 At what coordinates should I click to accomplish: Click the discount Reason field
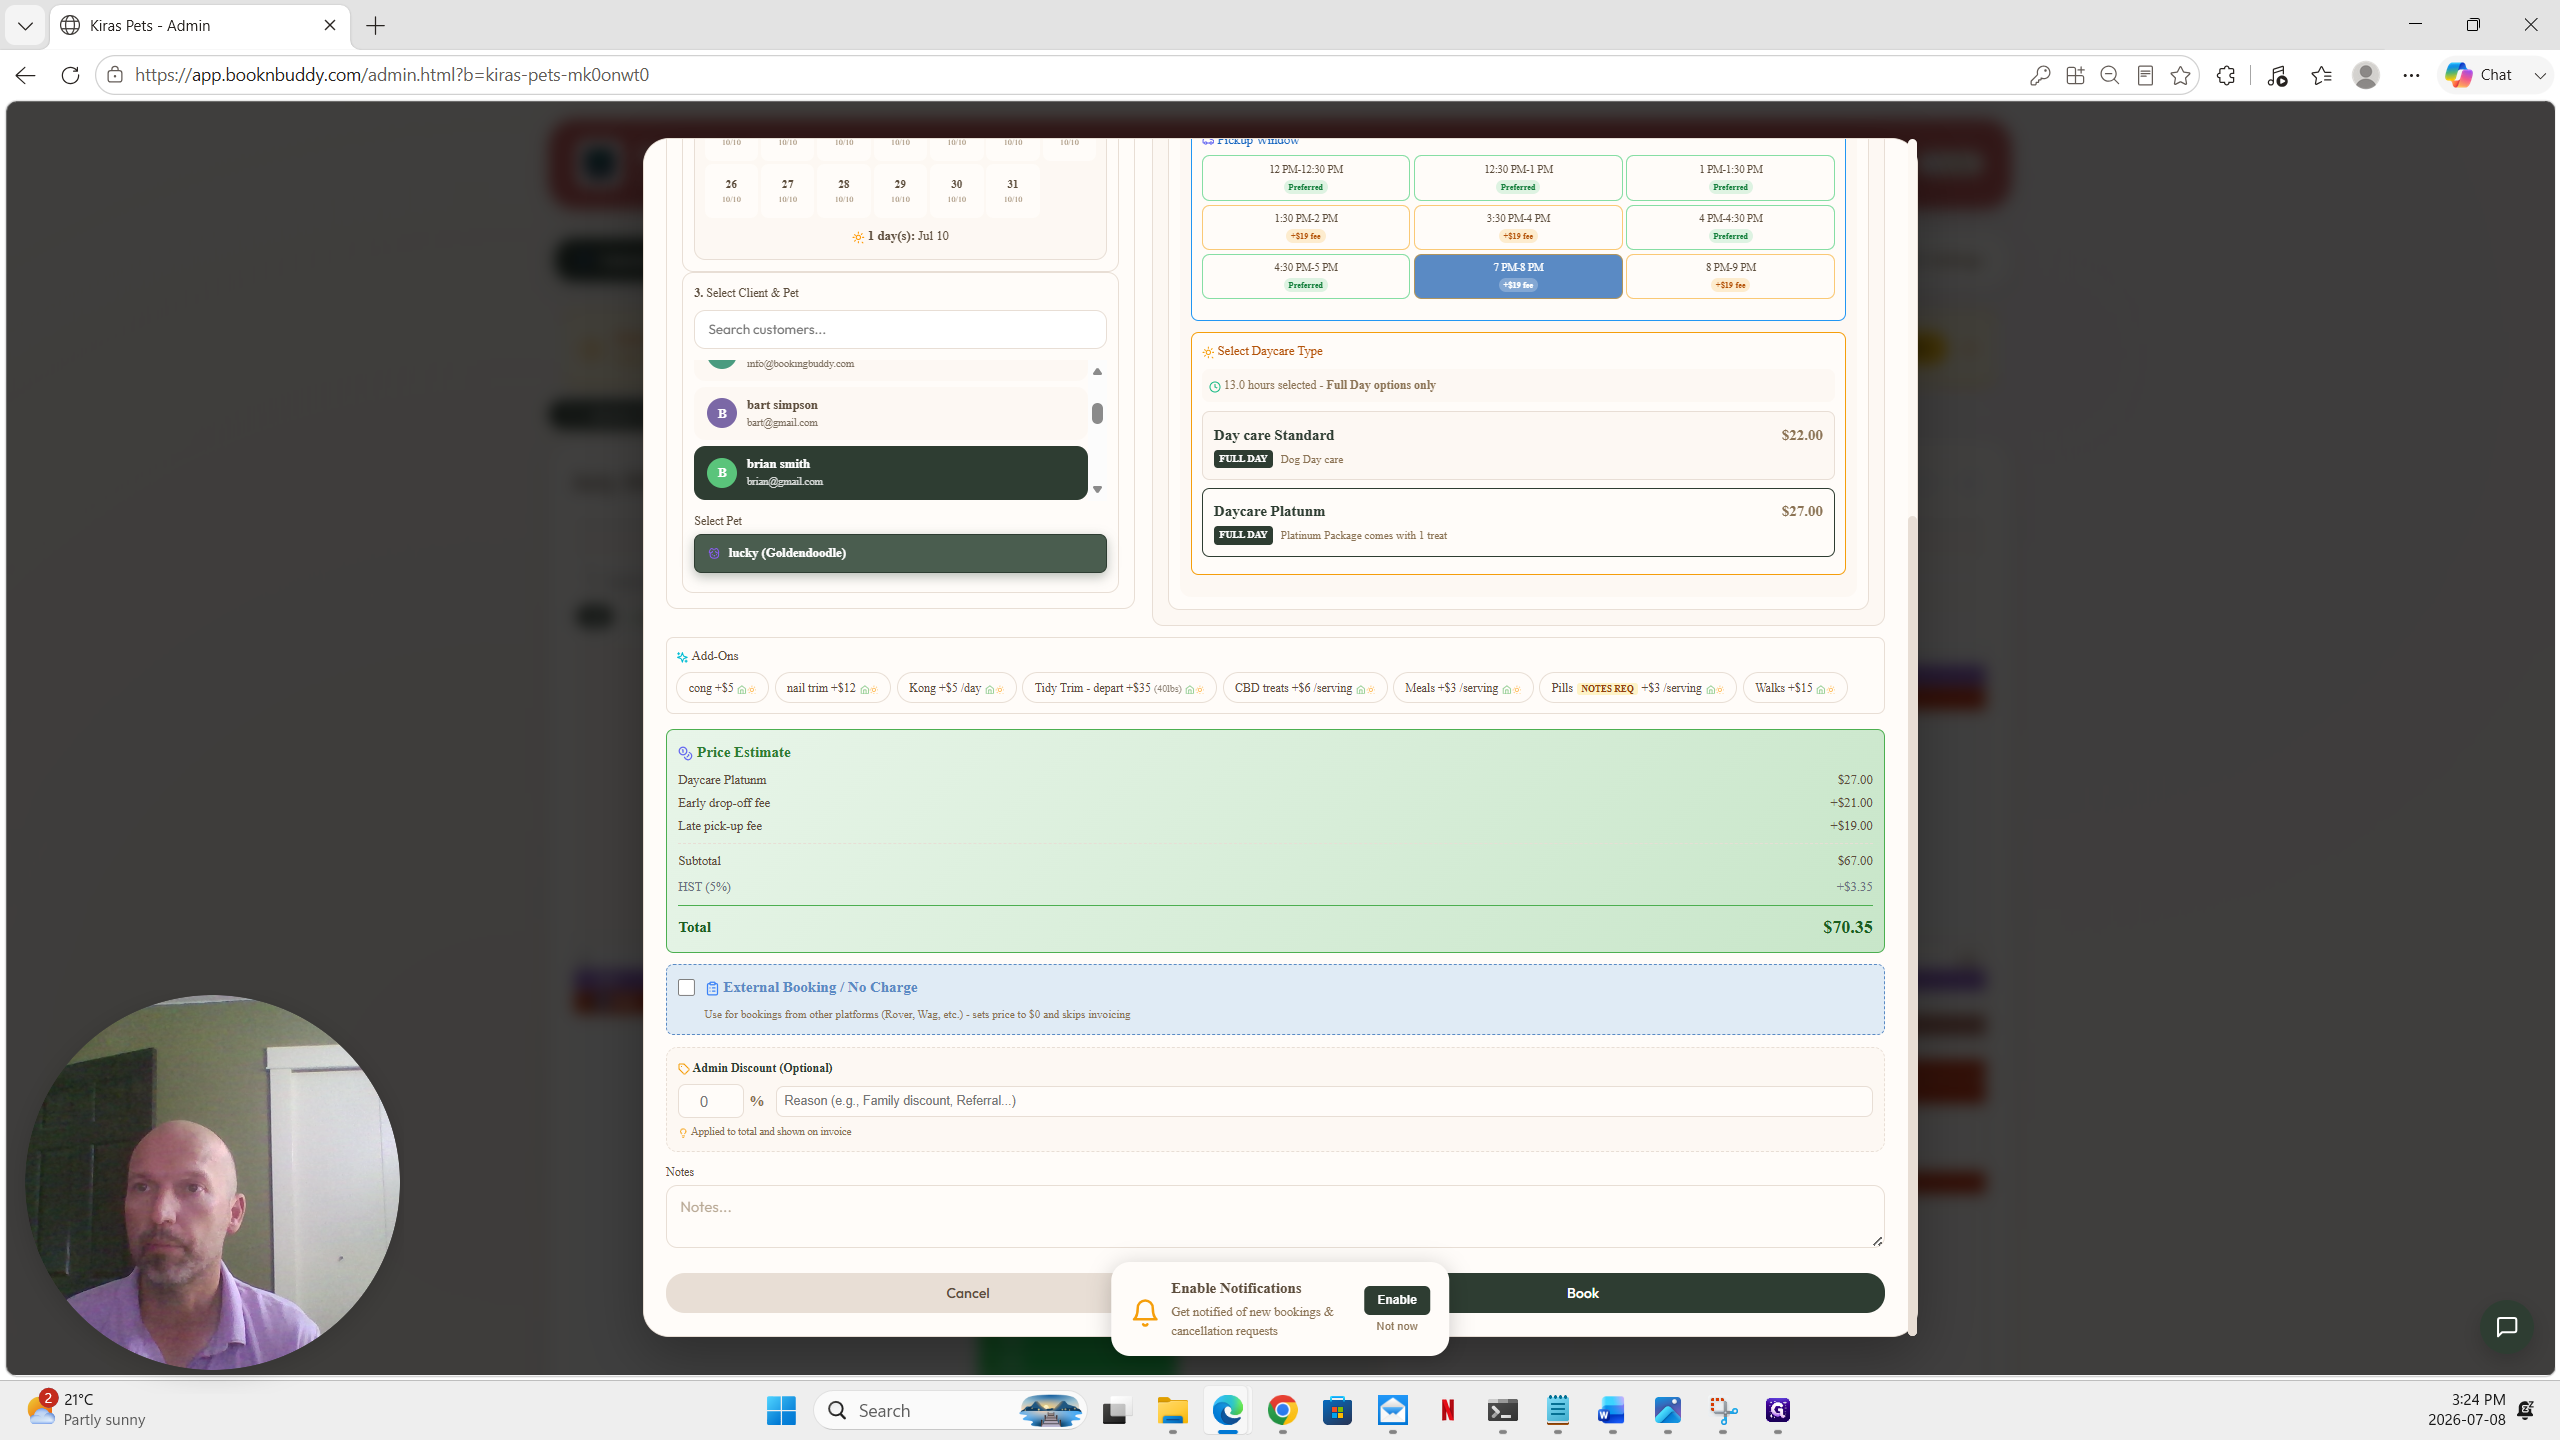click(x=1323, y=1101)
